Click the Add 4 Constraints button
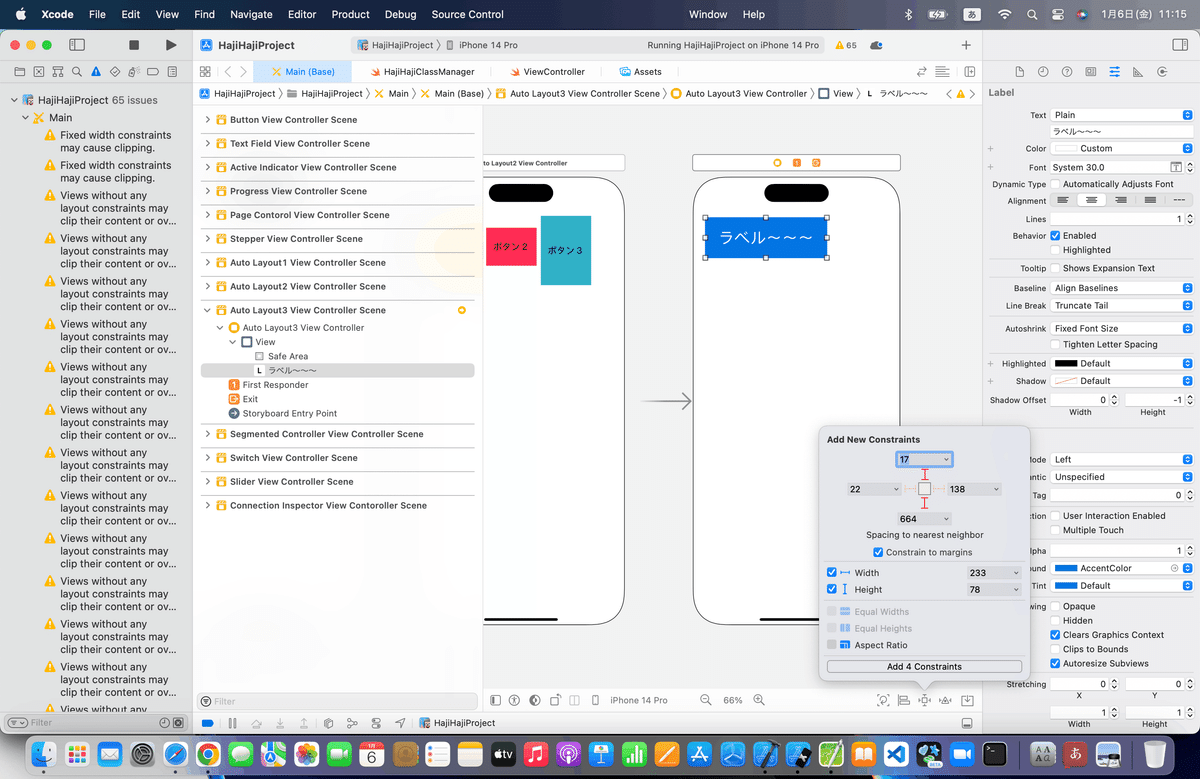Viewport: 1200px width, 779px height. (924, 666)
